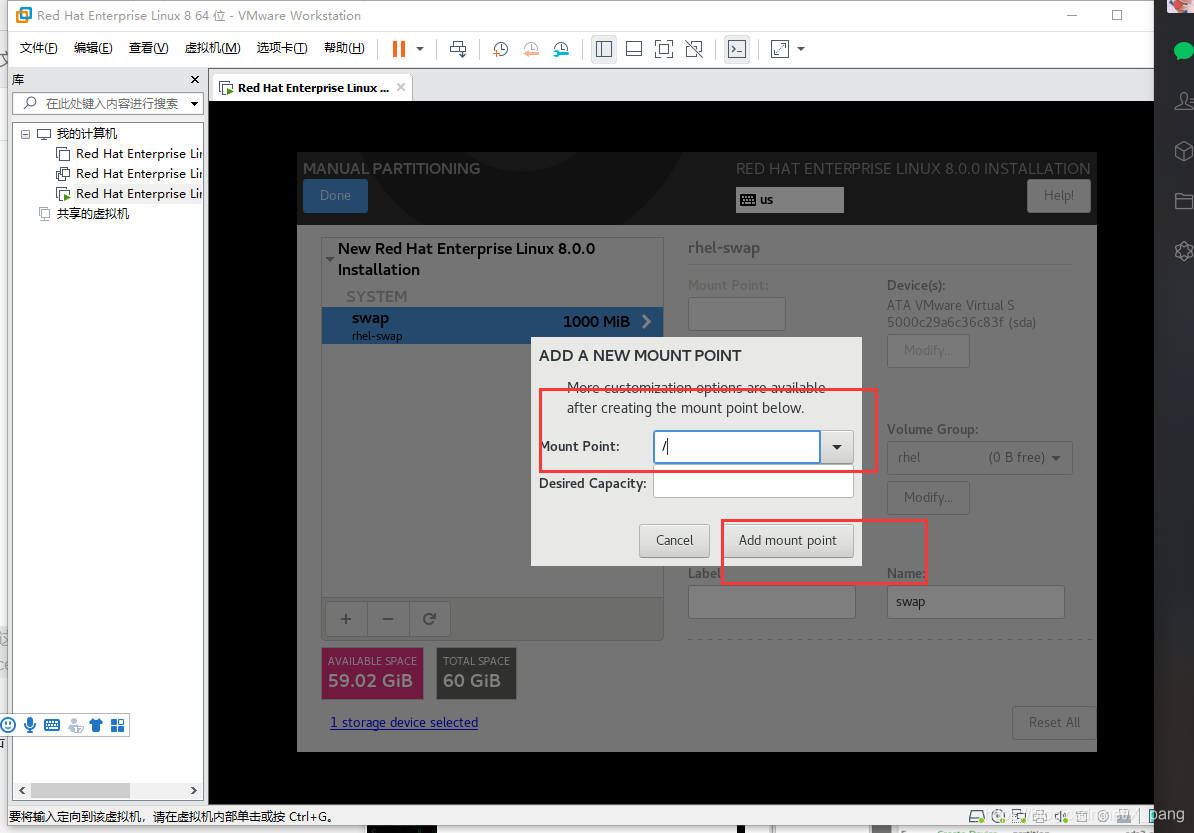Viewport: 1194px width, 833px height.
Task: Click library horizontal scrollbar left arrow
Action: (22, 790)
